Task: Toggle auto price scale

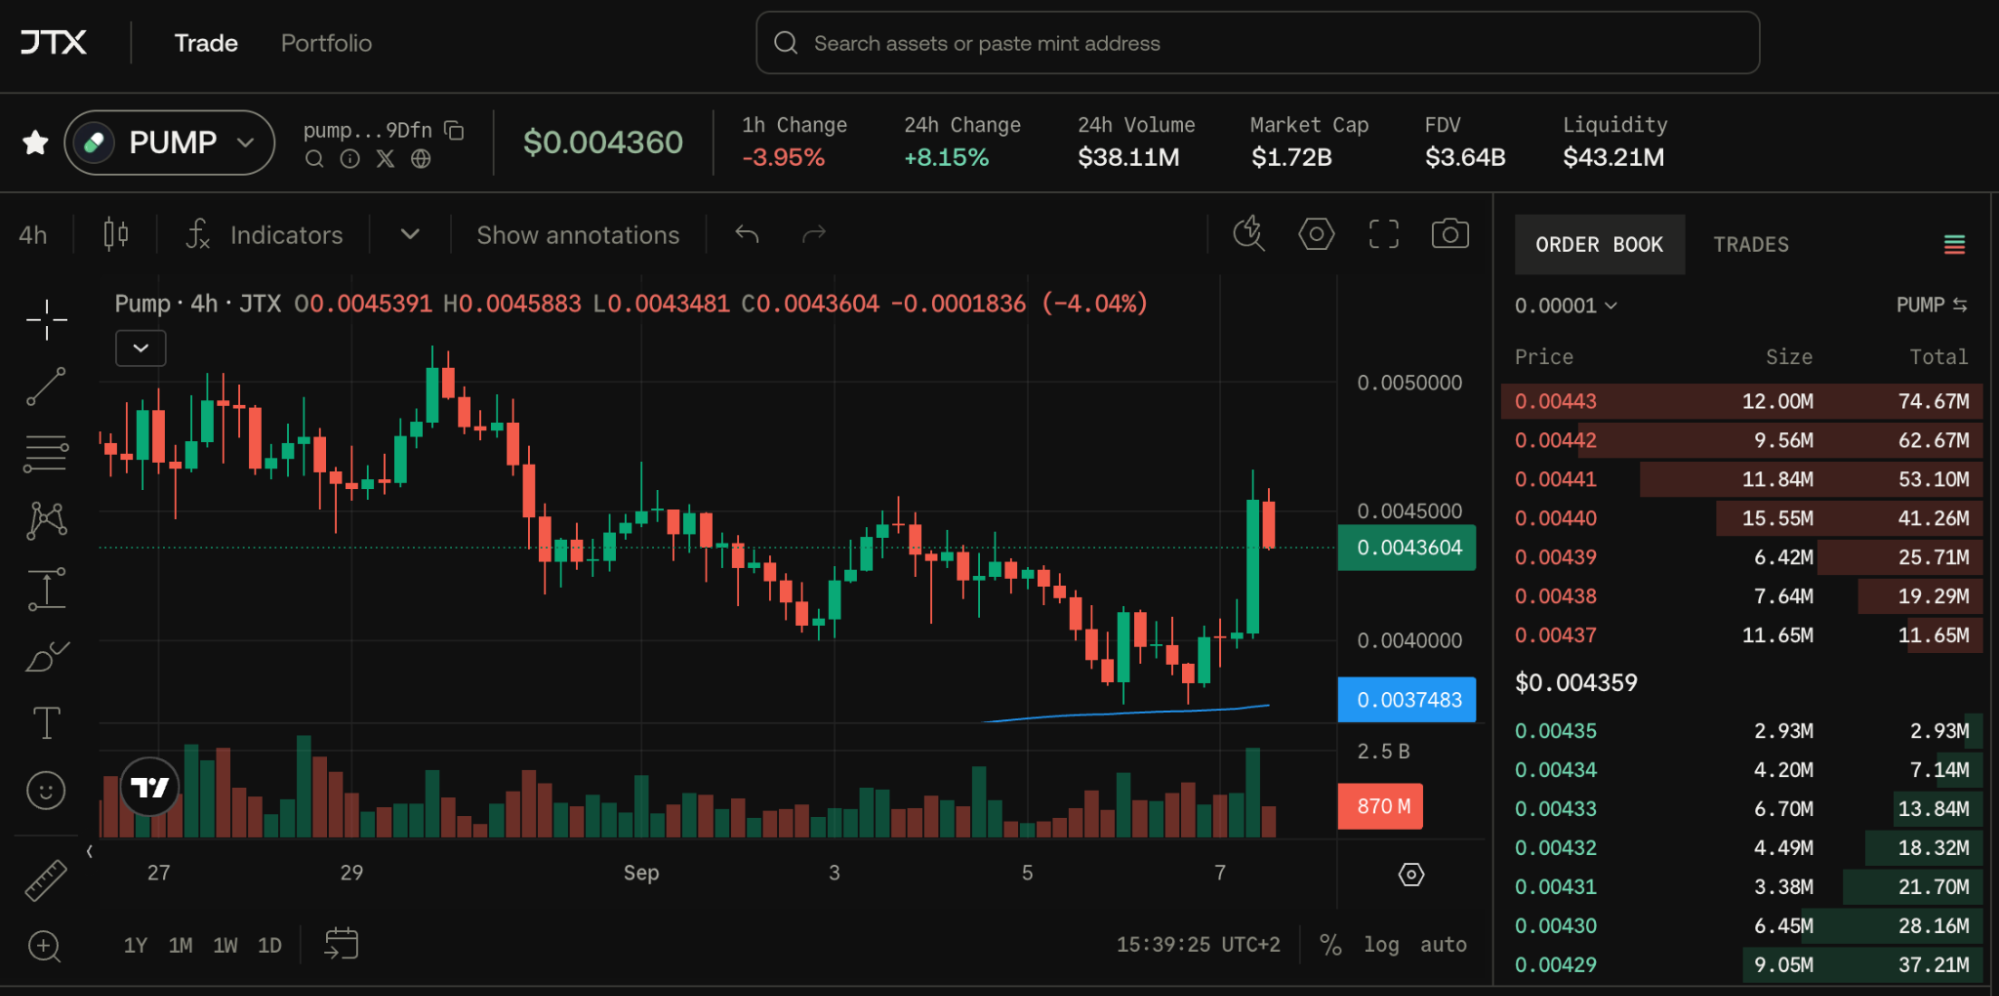Action: coord(1443,944)
